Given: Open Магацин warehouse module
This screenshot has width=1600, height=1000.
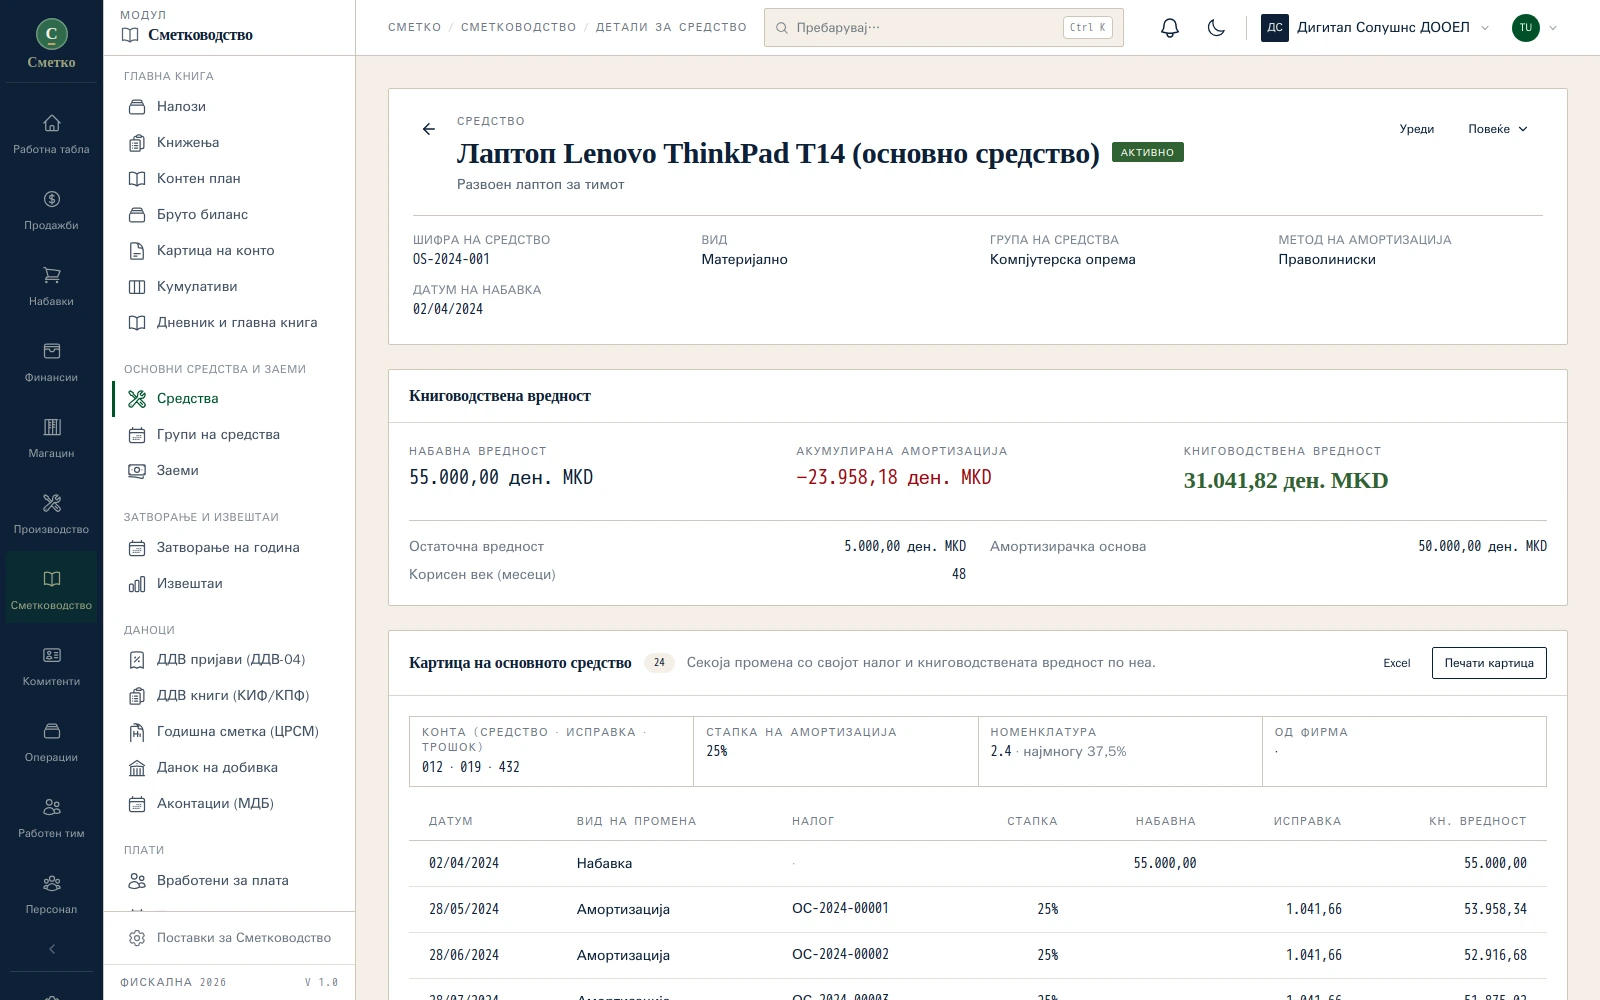Looking at the screenshot, I should pyautogui.click(x=51, y=438).
